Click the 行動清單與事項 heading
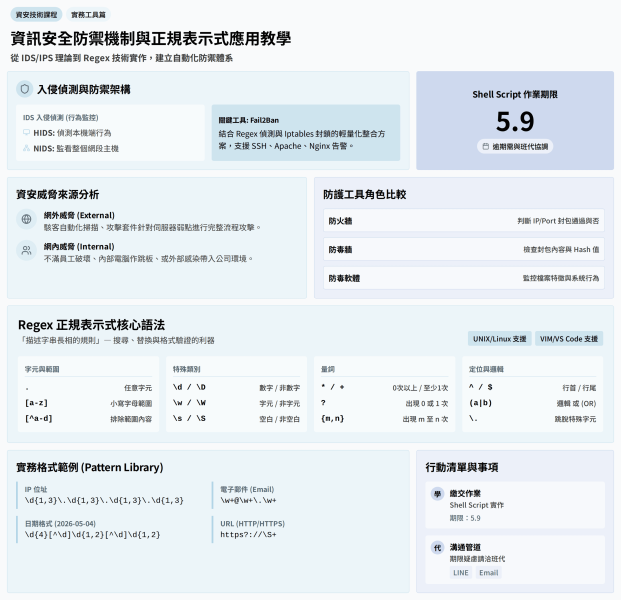The image size is (621, 600). click(462, 467)
